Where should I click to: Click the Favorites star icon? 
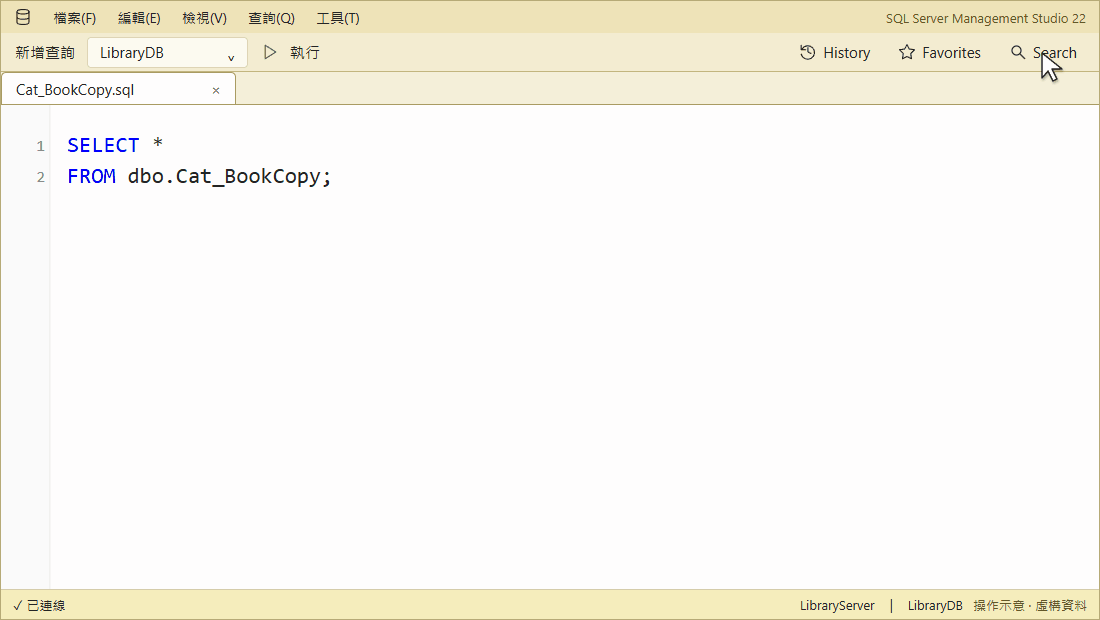[x=907, y=53]
